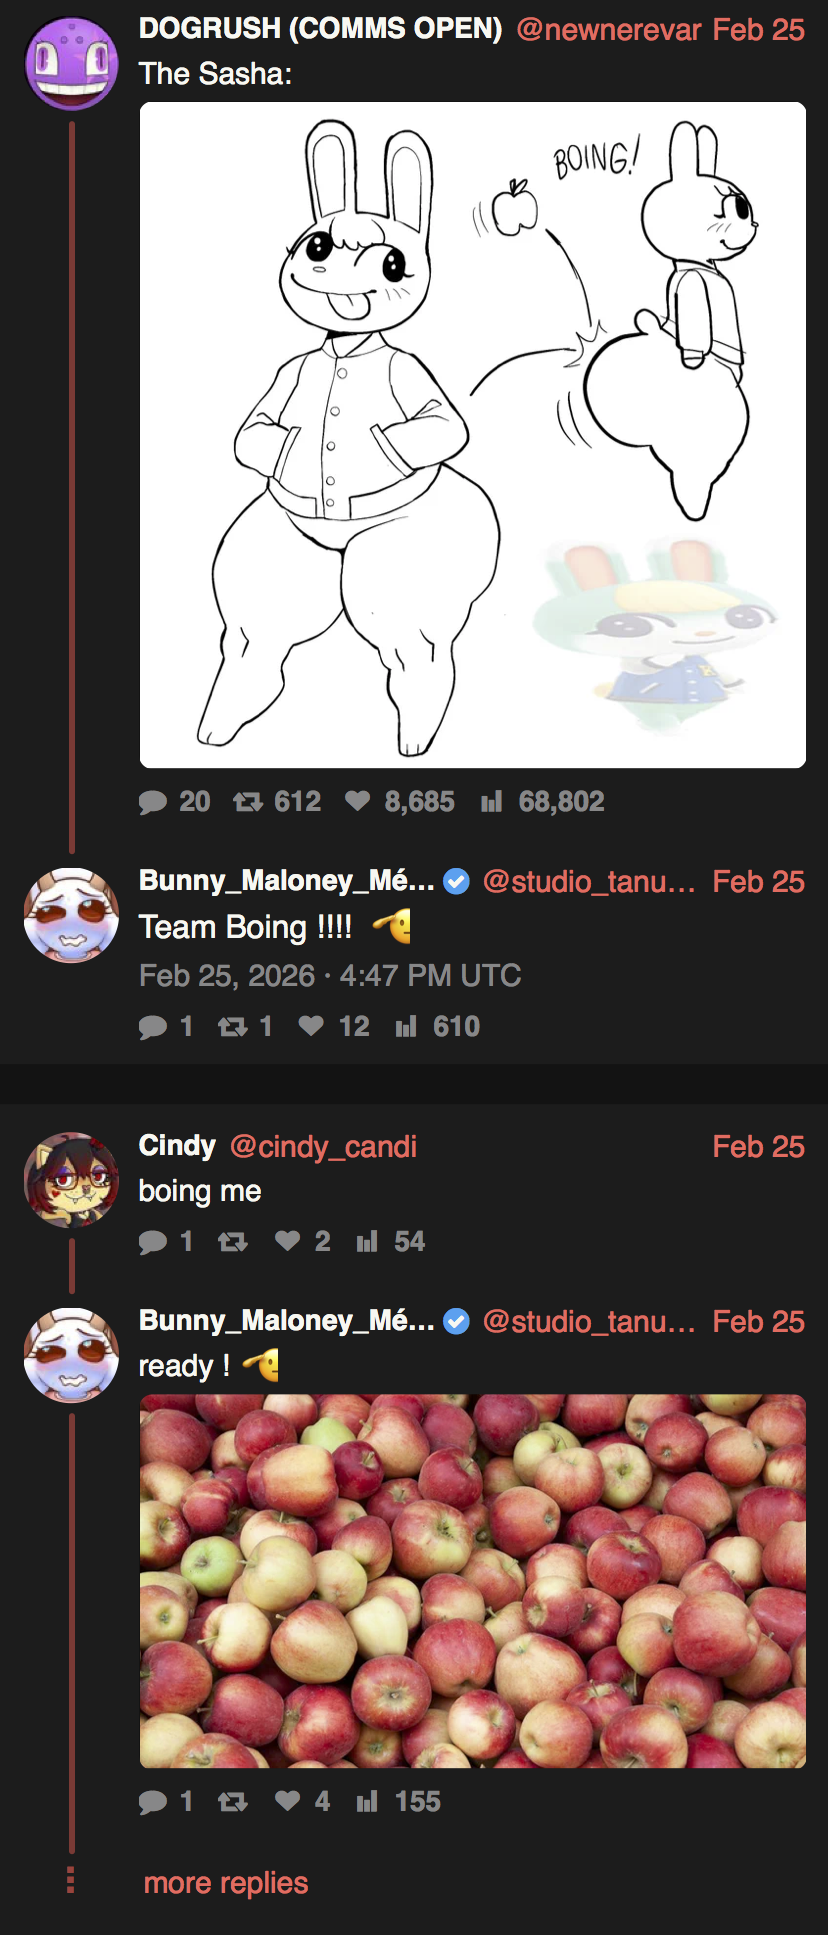This screenshot has width=828, height=1935.
Task: Click retweet icon on DOGRUSH's post
Action: coord(247,802)
